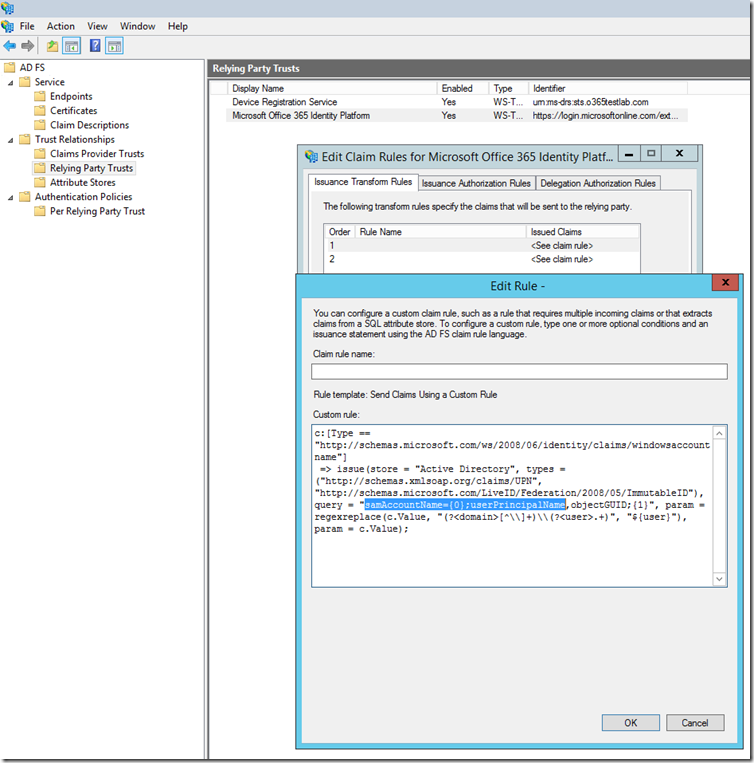The width and height of the screenshot is (754, 763).
Task: Click the custom rule scrollbar down arrow
Action: coord(719,579)
